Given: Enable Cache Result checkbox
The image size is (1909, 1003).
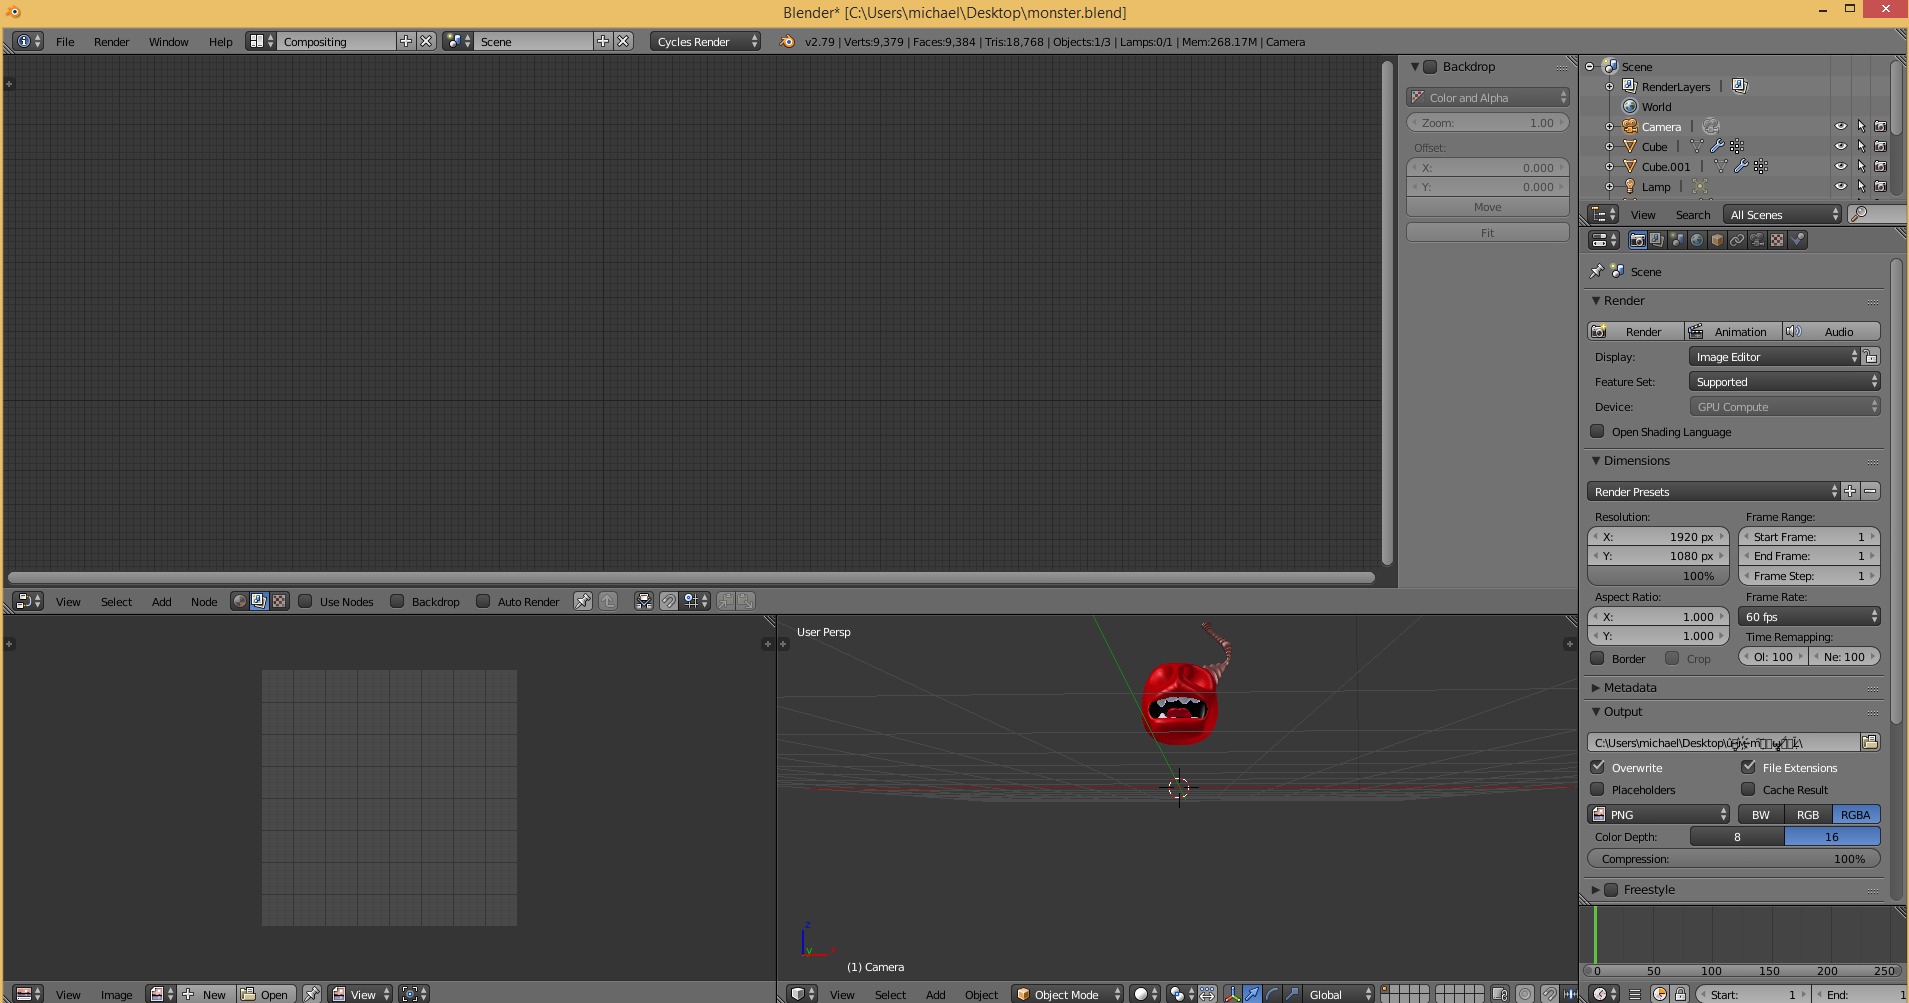Looking at the screenshot, I should click(1748, 789).
